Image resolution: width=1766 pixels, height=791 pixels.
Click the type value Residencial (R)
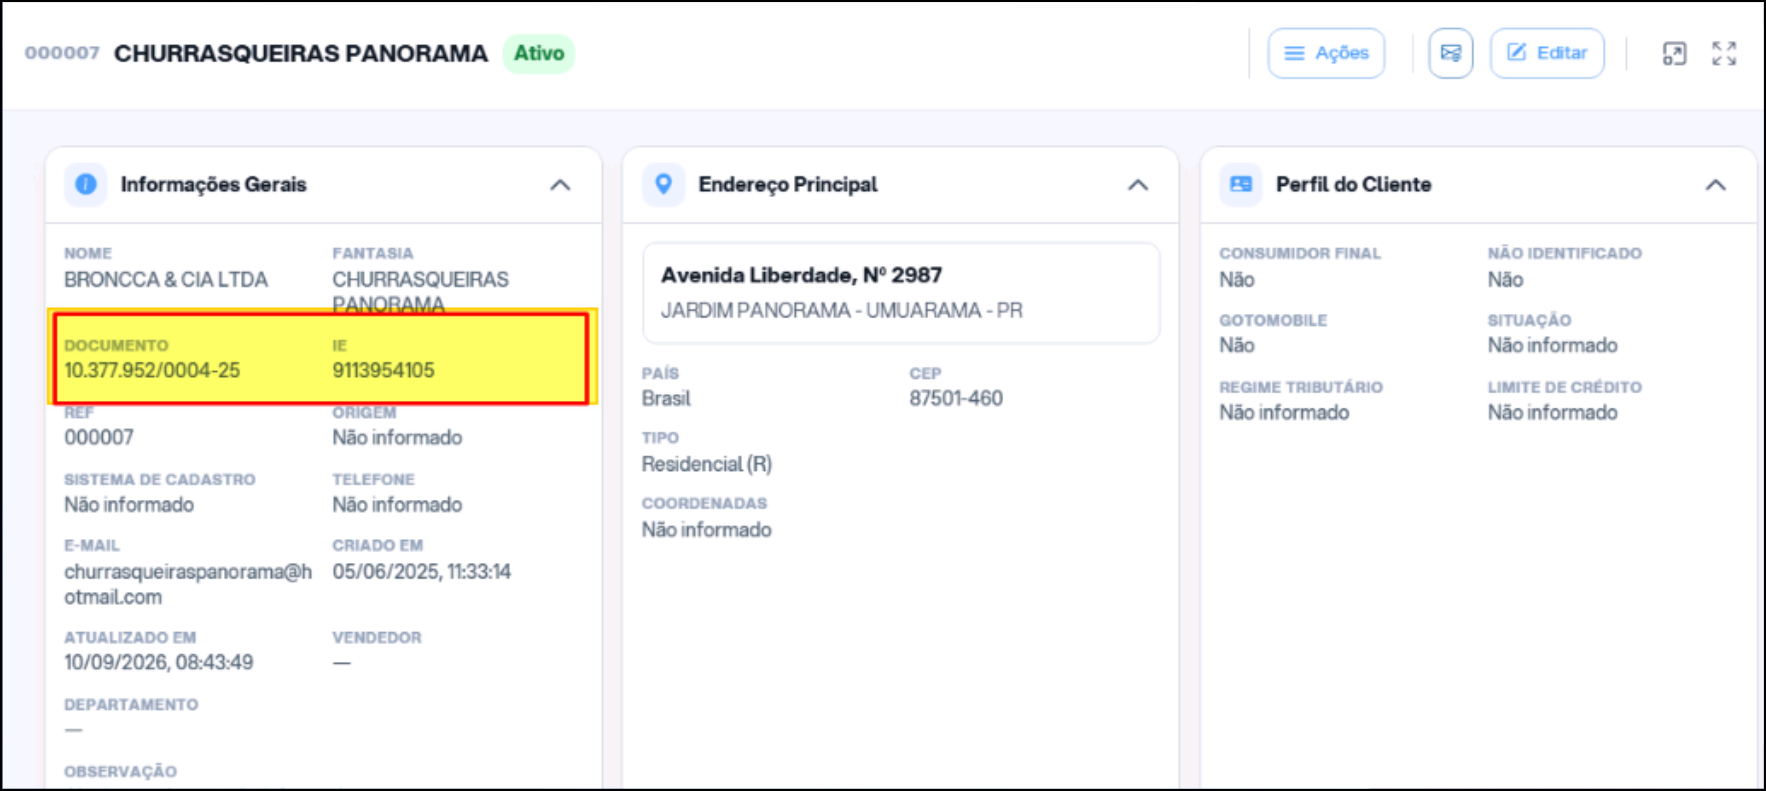[x=707, y=465]
